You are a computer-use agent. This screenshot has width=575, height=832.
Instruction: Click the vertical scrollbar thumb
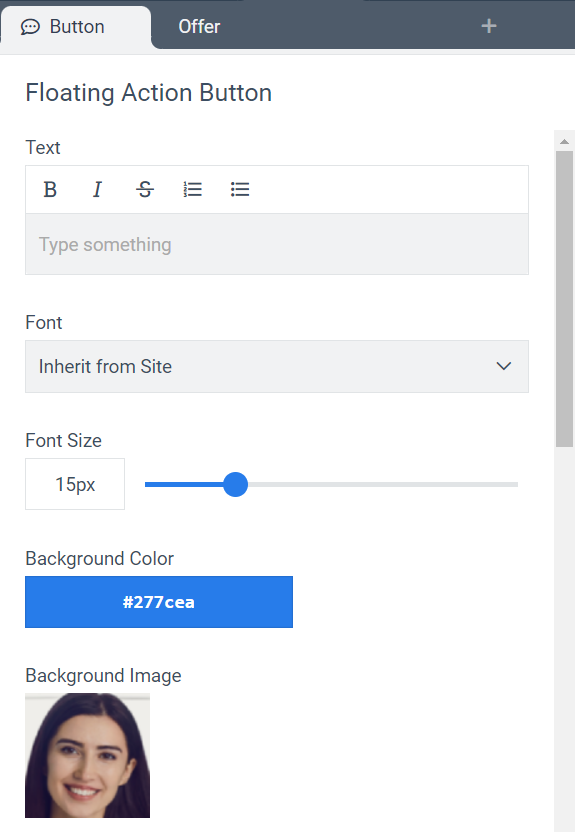(564, 299)
